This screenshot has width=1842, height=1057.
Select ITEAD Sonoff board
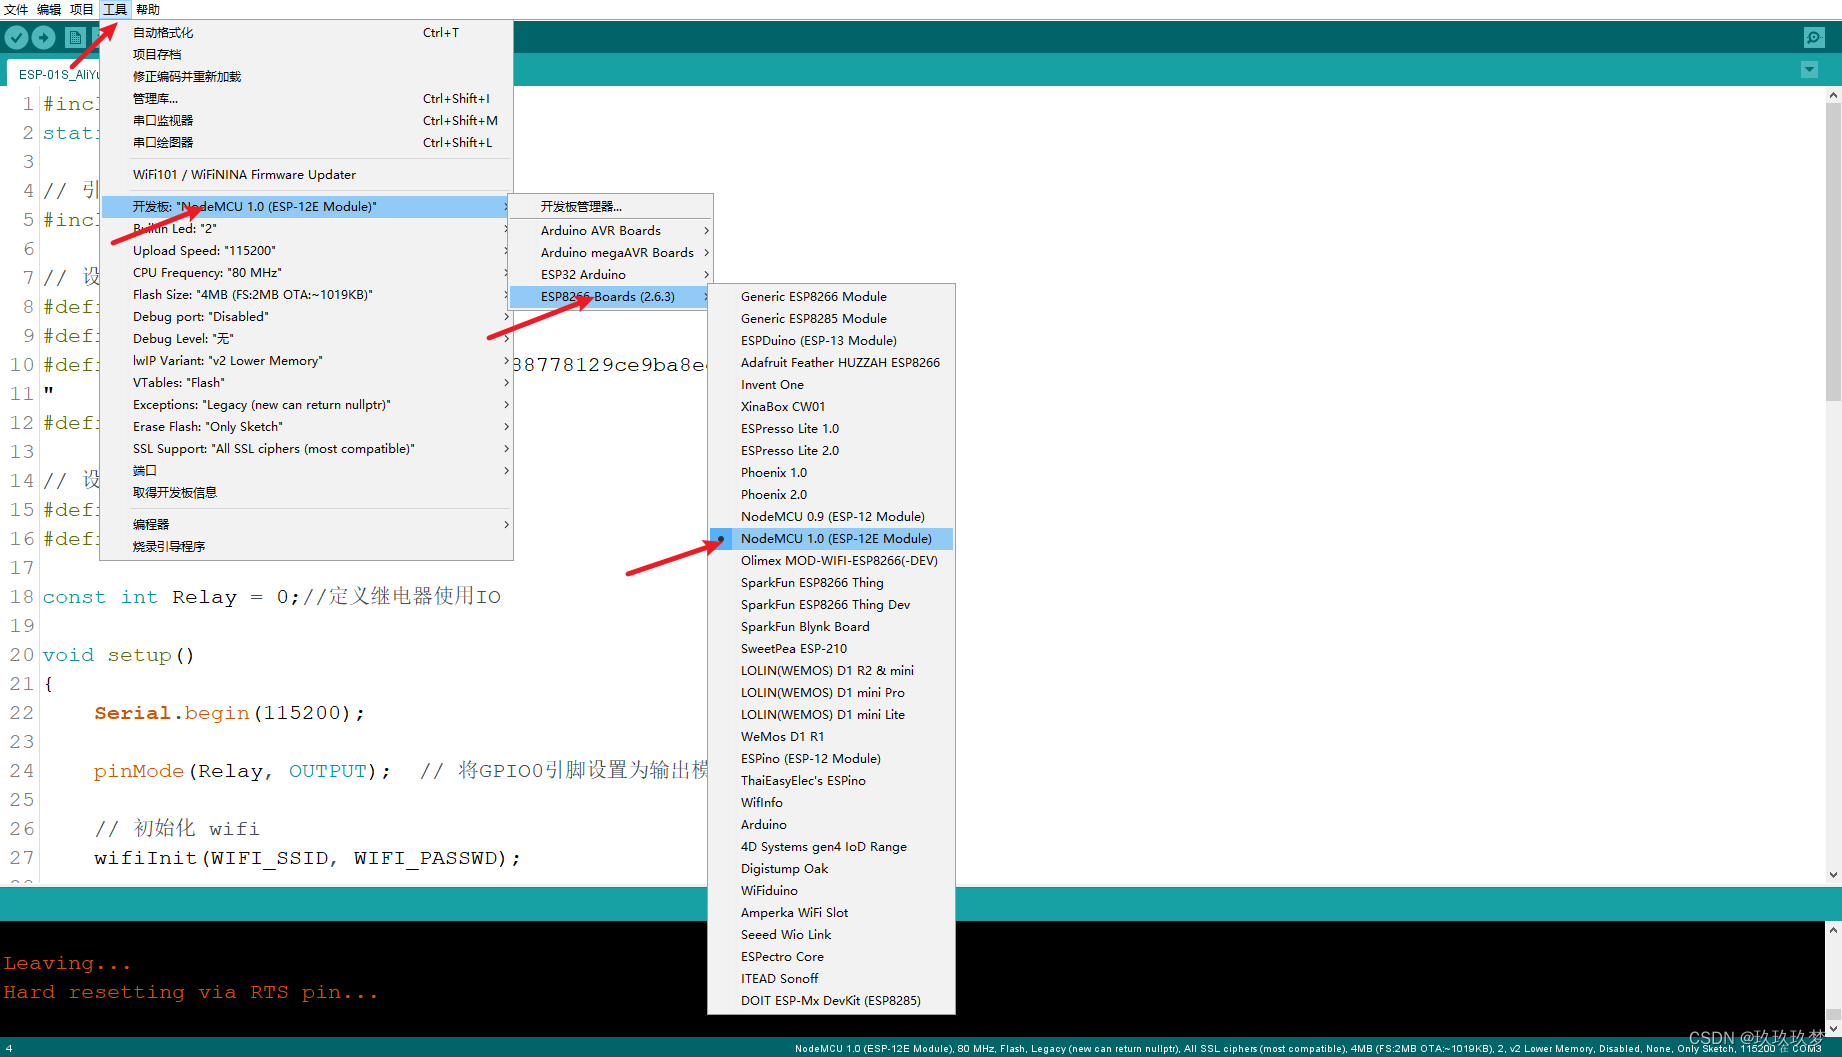[x=831, y=979]
